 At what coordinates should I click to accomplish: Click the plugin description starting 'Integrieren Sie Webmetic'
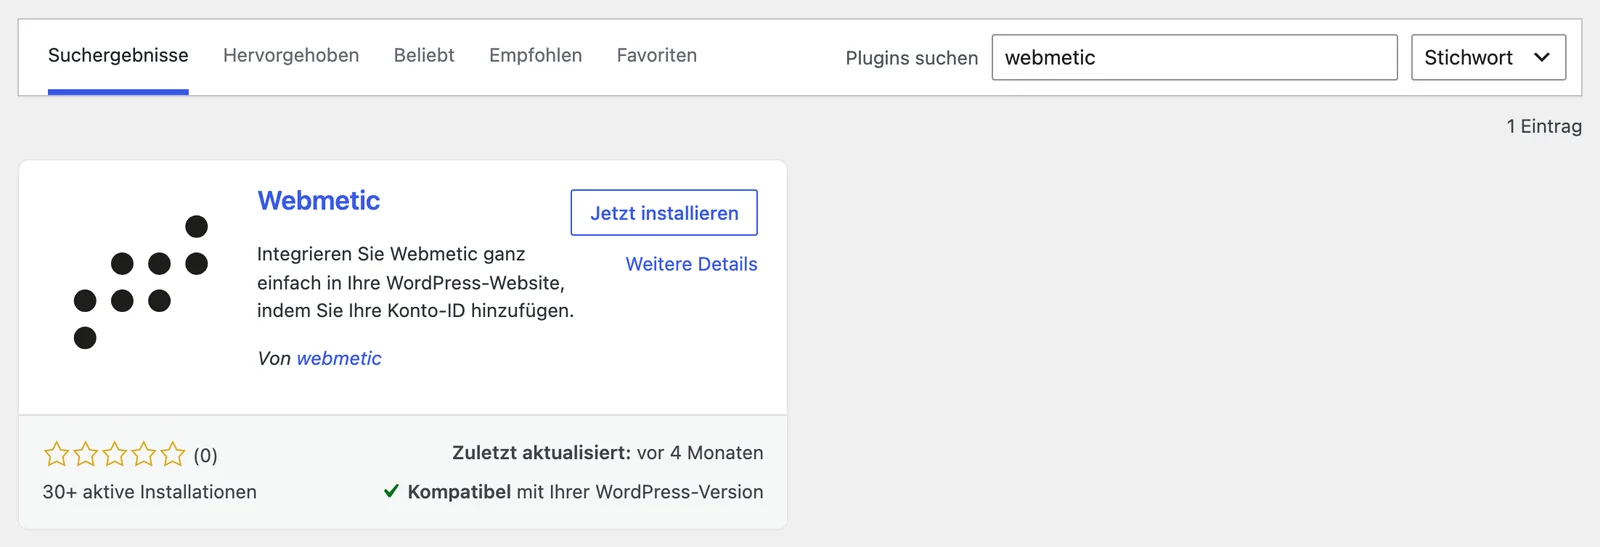415,282
